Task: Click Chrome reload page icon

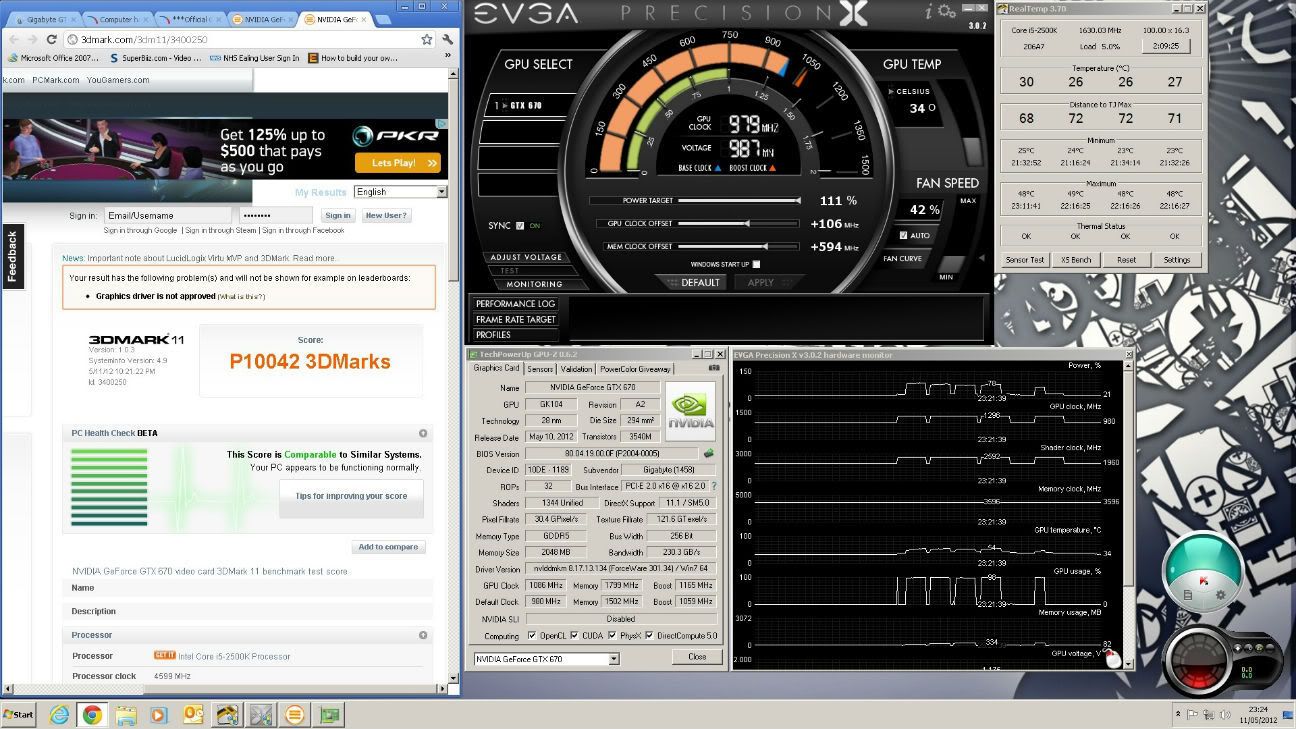Action: tap(53, 39)
